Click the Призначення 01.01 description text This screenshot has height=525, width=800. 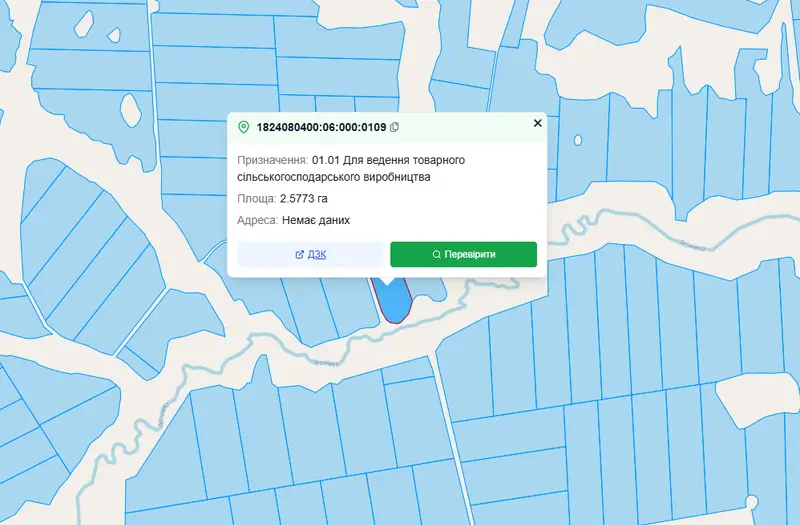pos(351,168)
